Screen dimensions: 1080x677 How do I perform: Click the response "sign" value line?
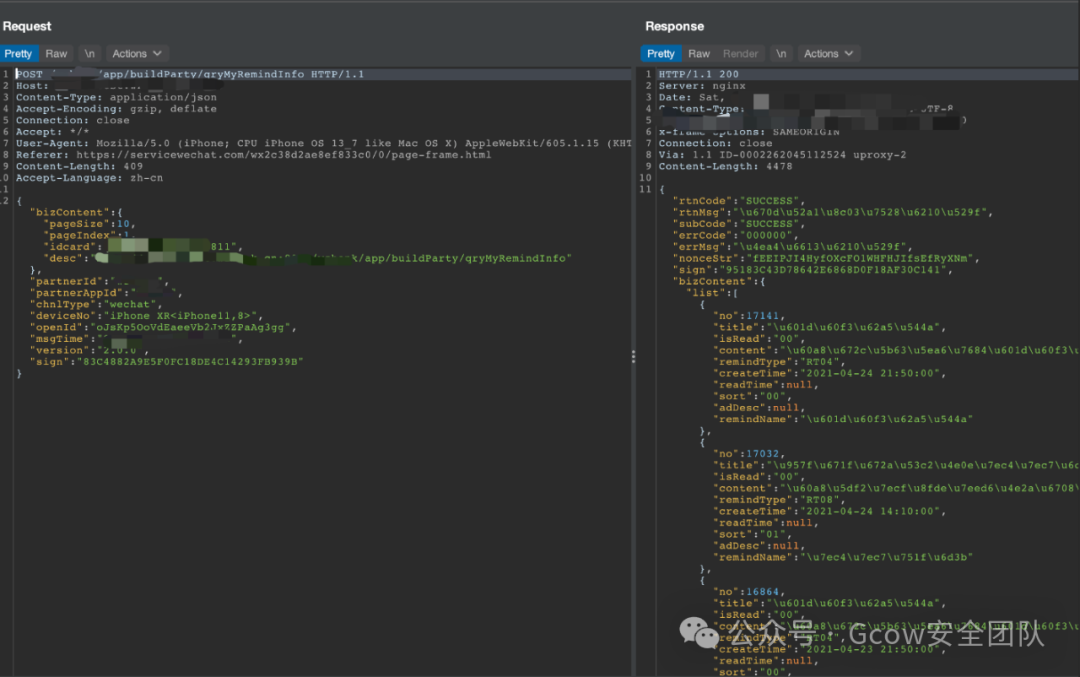coord(813,270)
